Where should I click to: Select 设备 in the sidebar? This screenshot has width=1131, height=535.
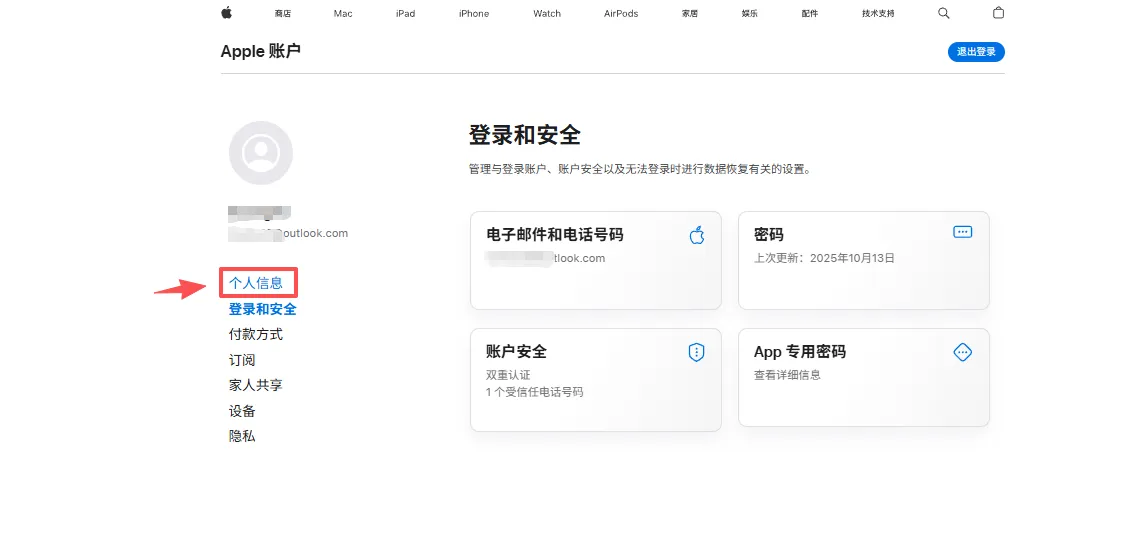click(242, 411)
